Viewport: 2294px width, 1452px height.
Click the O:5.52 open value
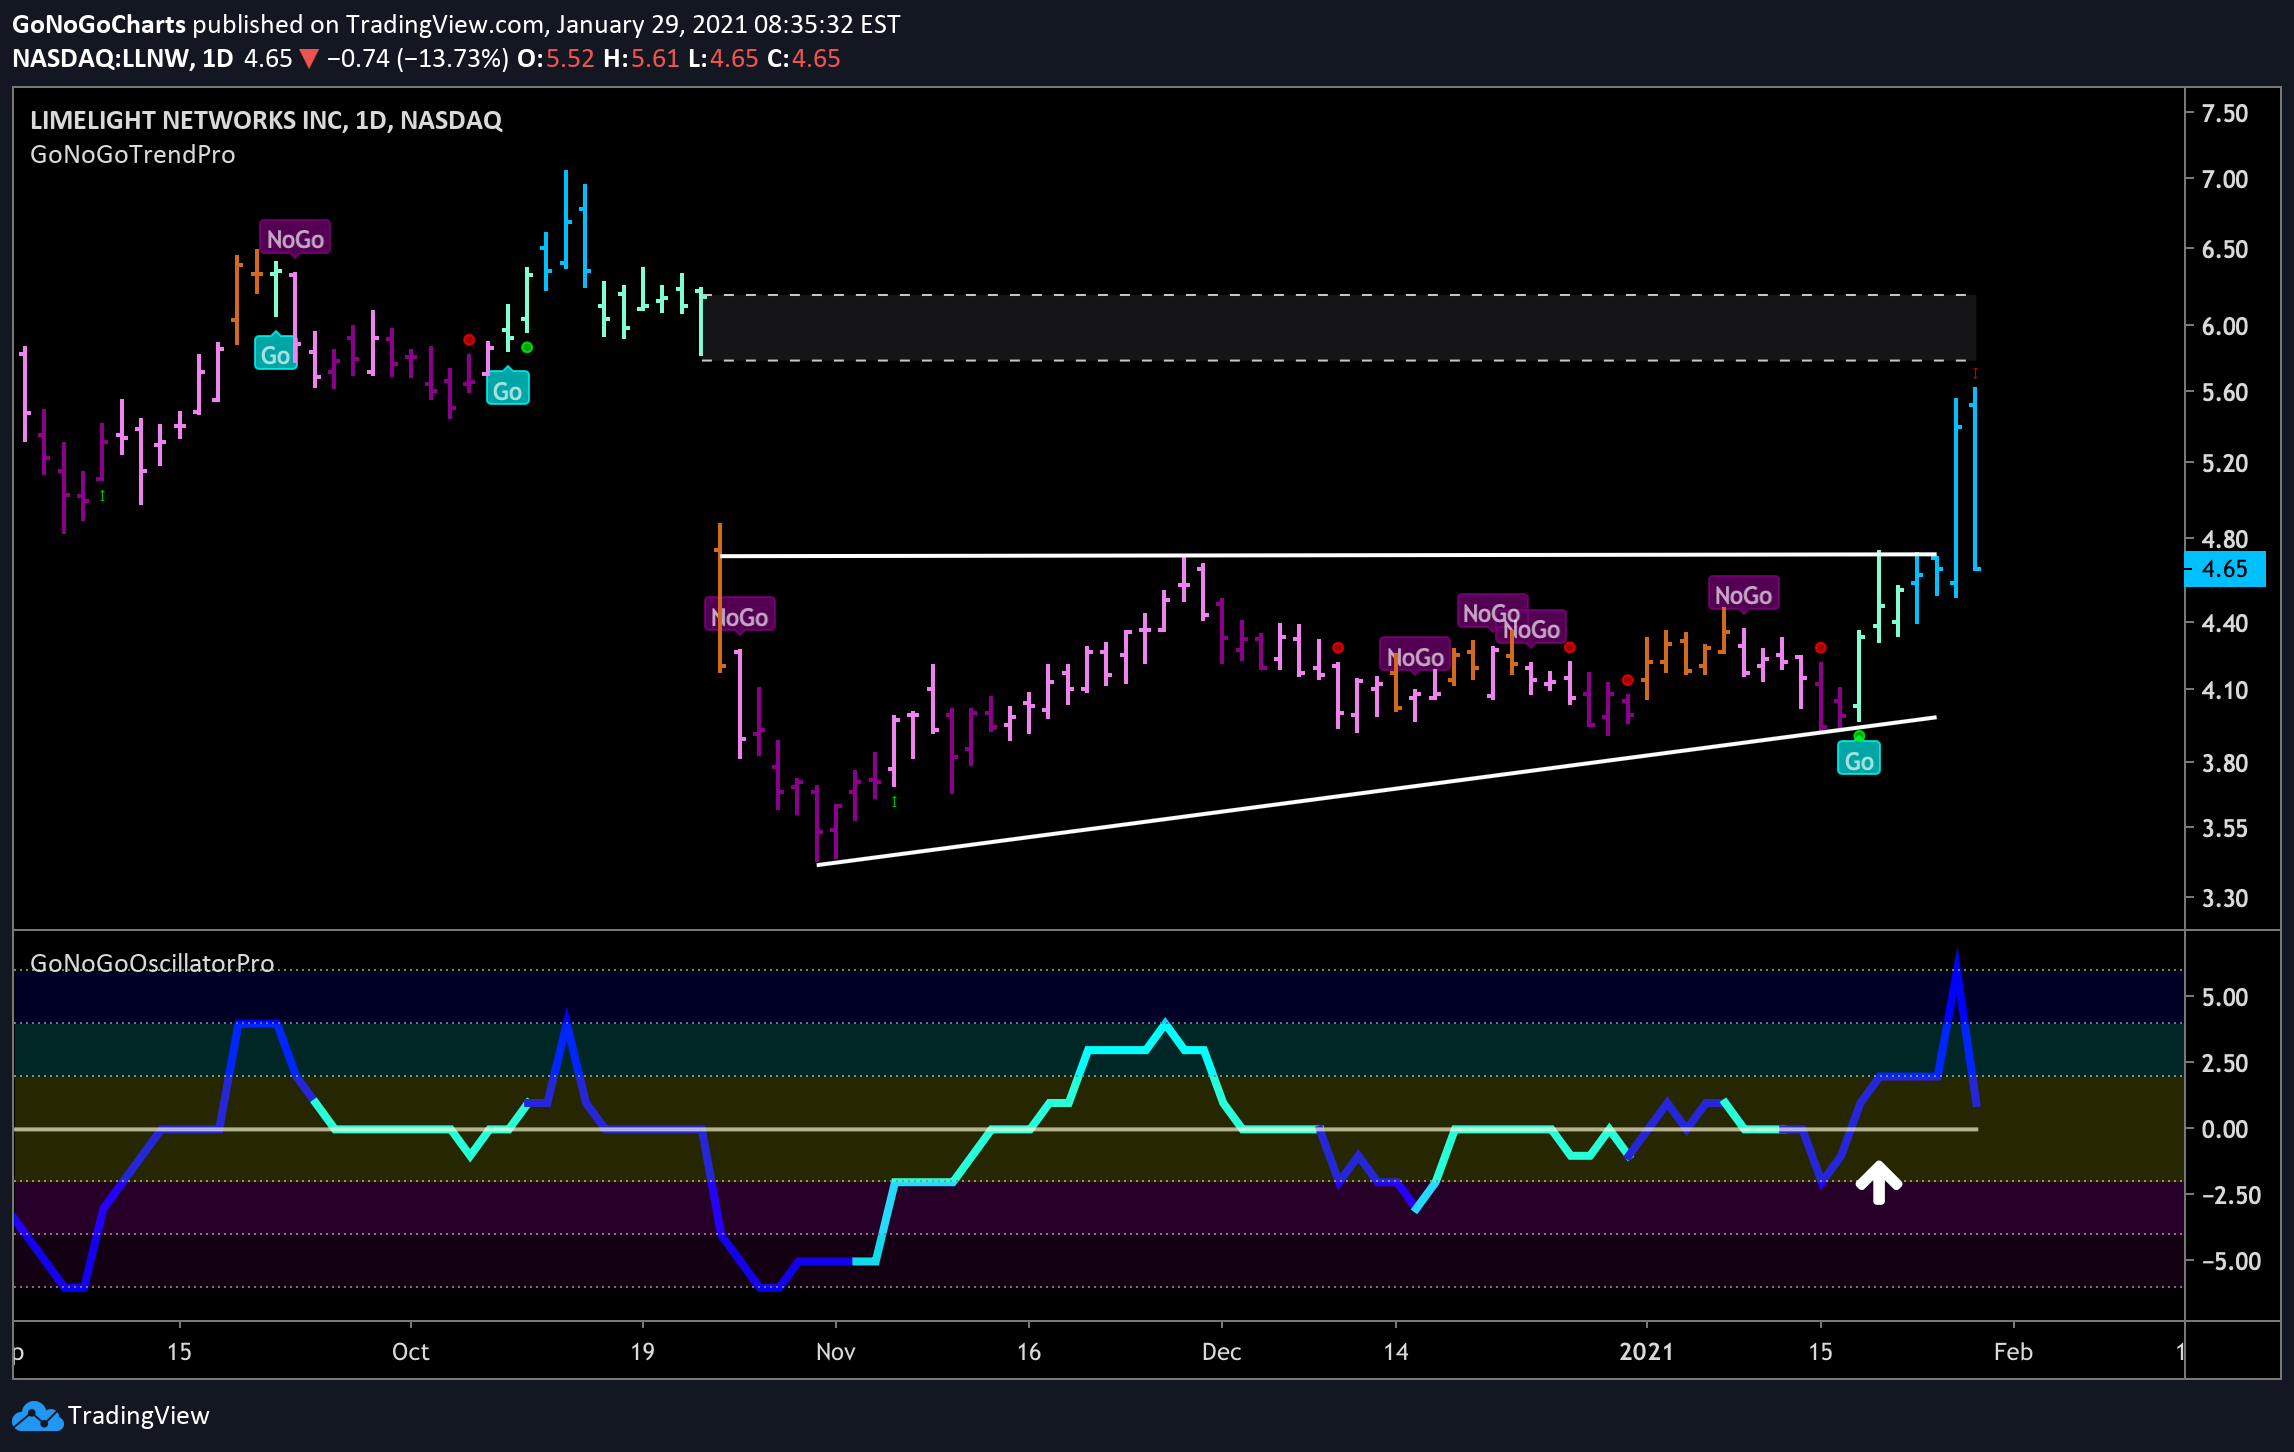pyautogui.click(x=556, y=58)
